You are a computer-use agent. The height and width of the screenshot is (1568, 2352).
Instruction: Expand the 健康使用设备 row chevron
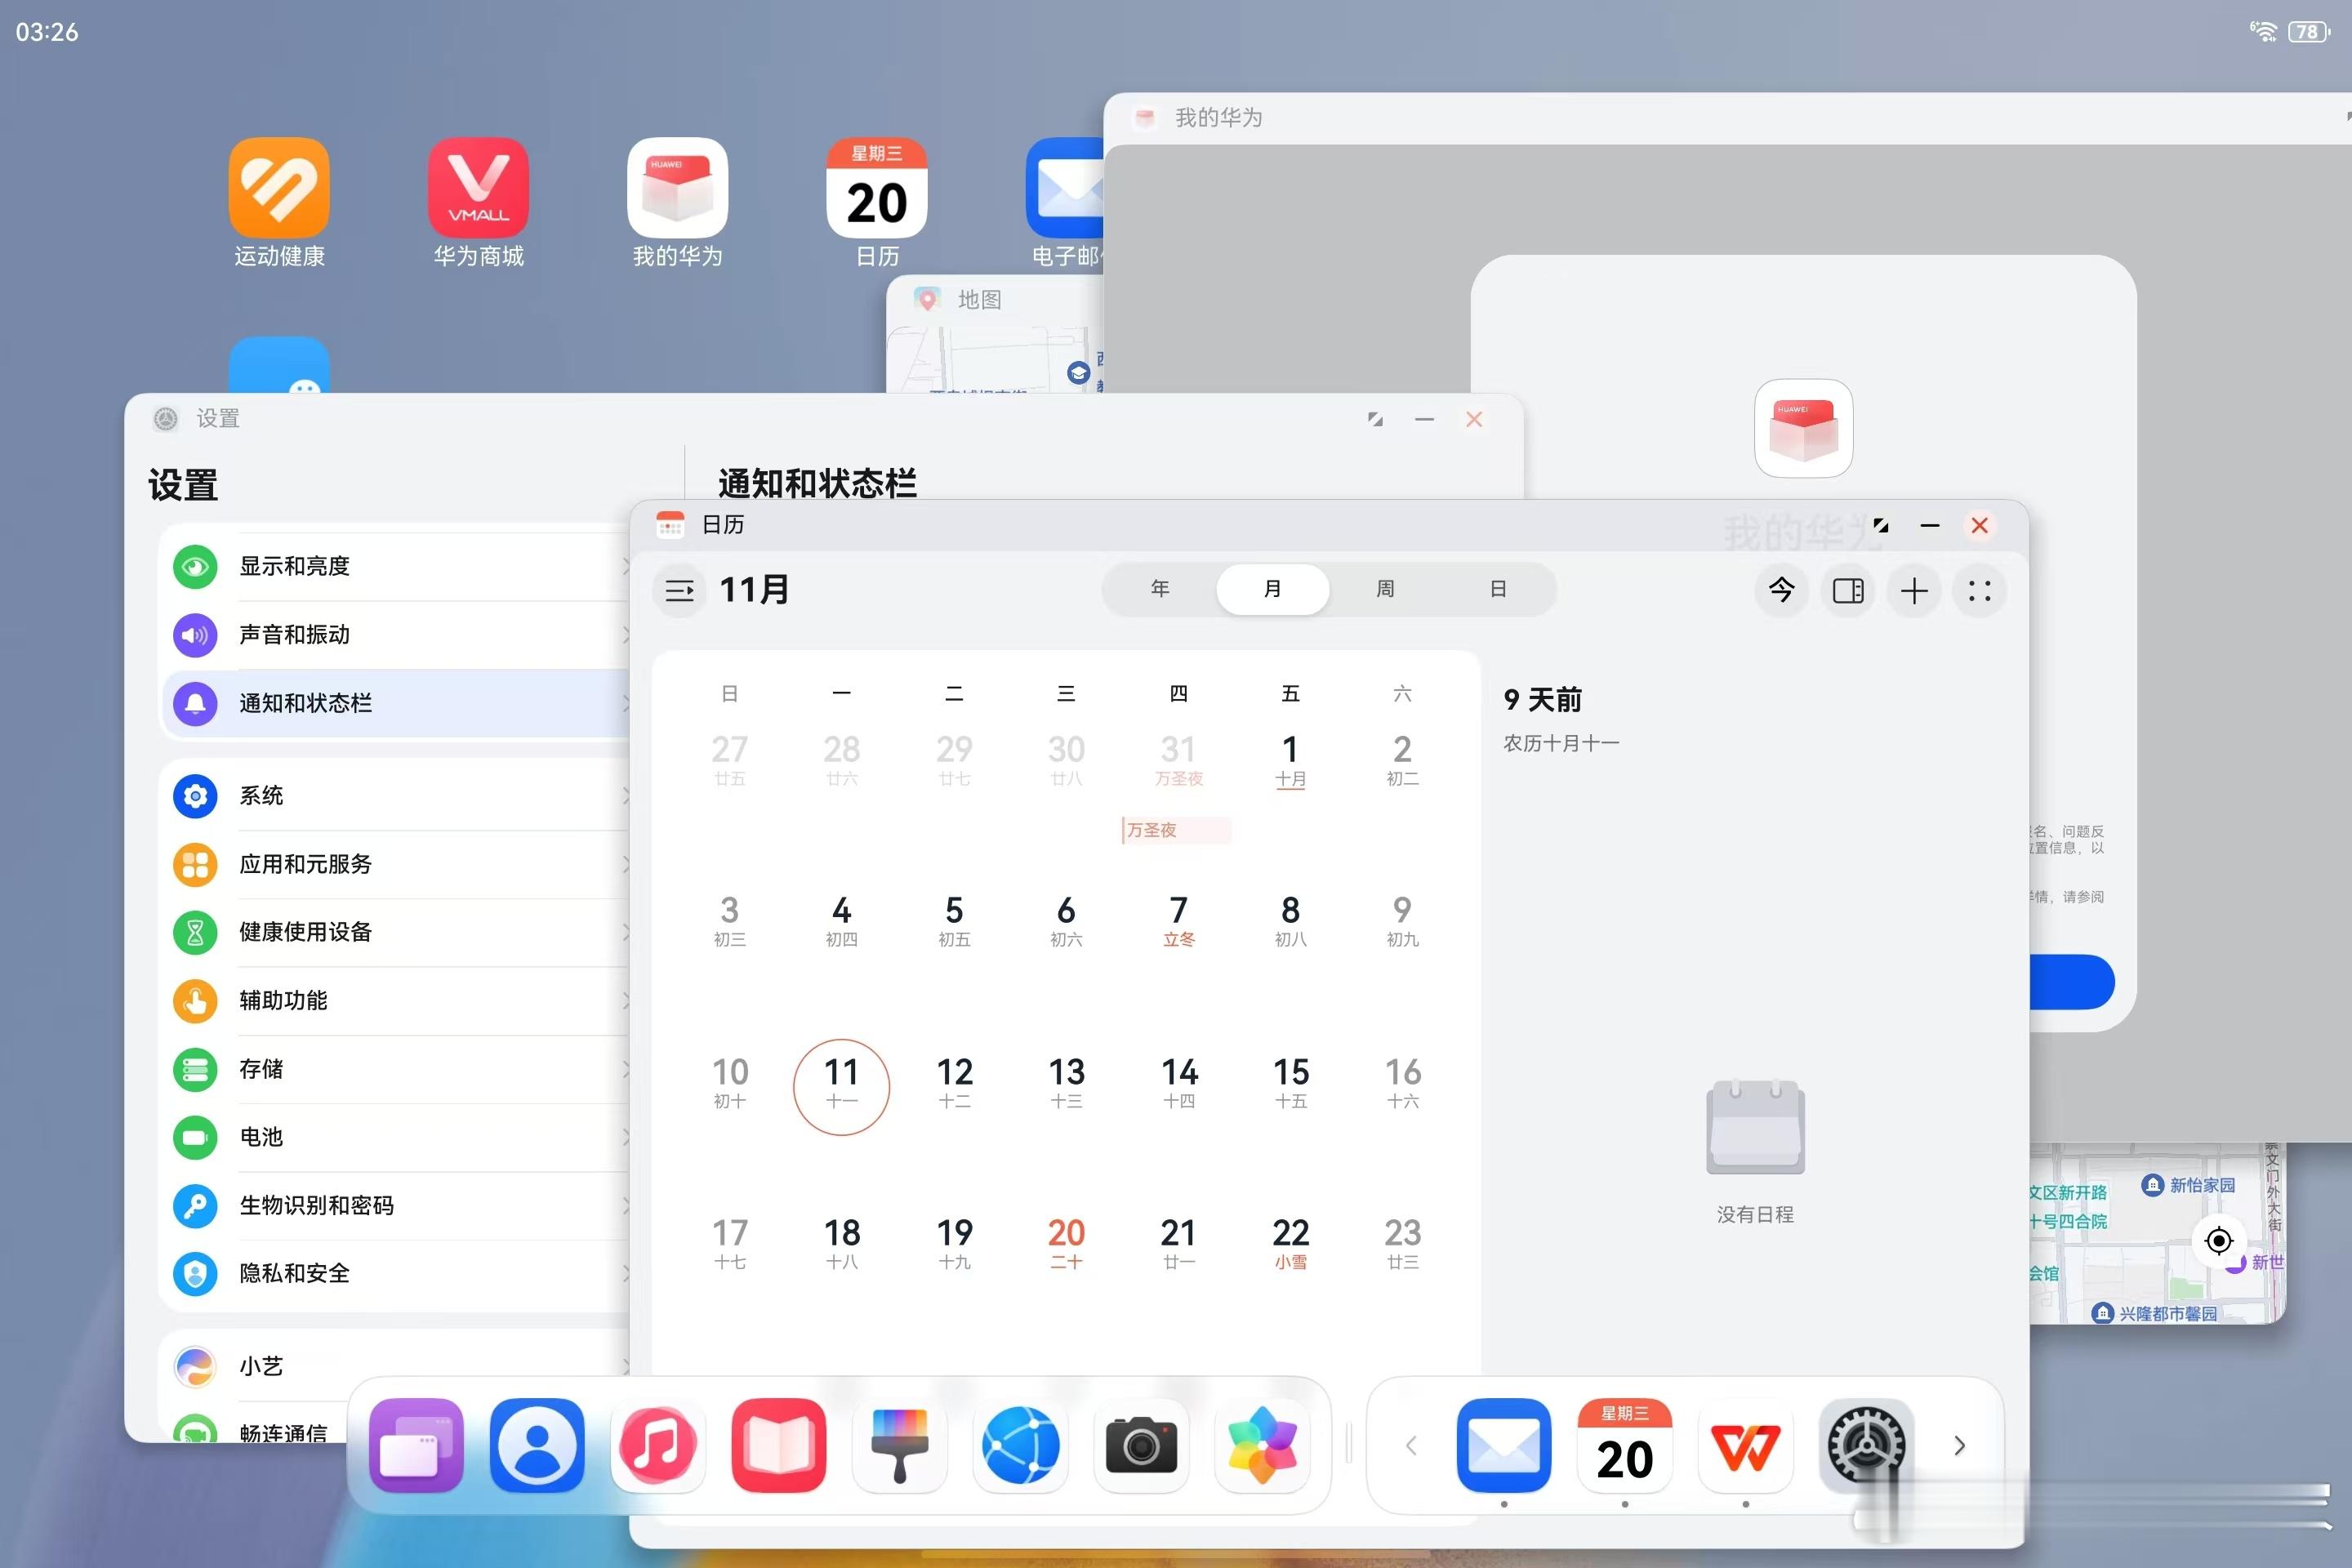pyautogui.click(x=625, y=932)
